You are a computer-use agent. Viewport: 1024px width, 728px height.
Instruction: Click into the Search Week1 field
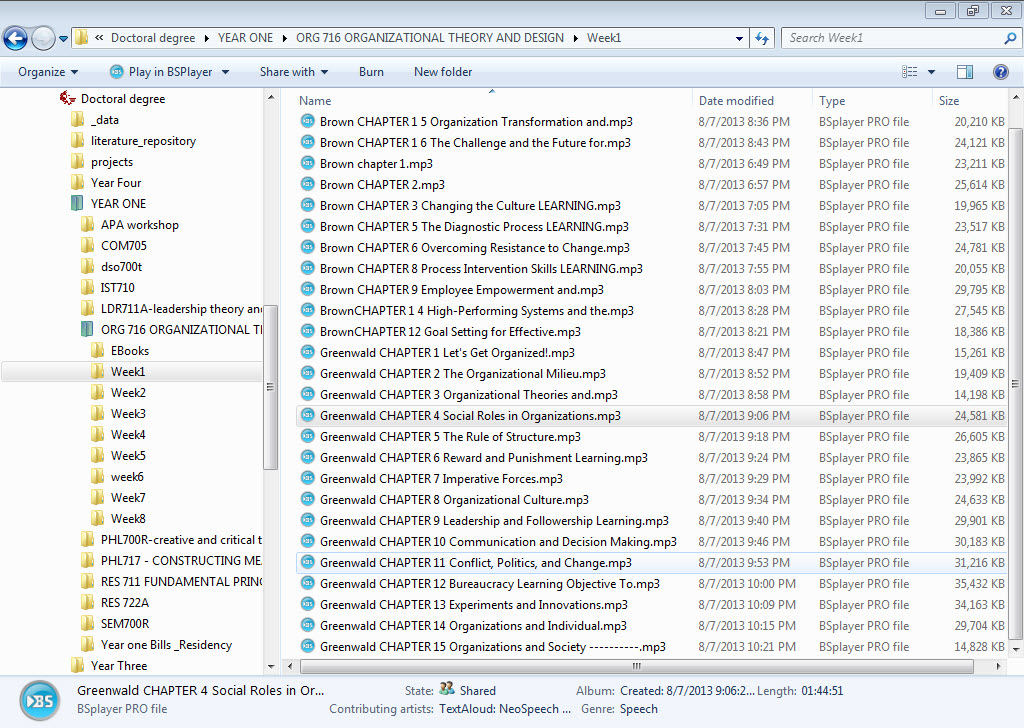click(892, 38)
